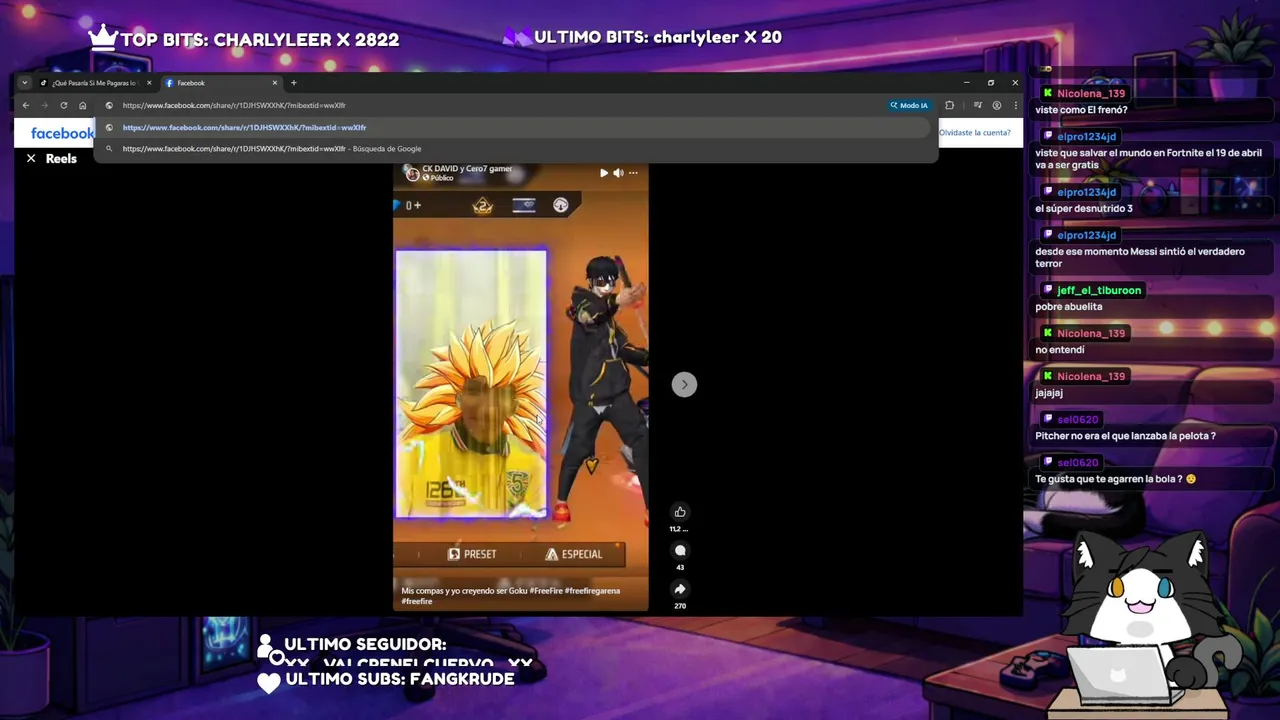Click the 'ULTIMO BITS: charlyleer X 20' overlay

[x=642, y=37]
